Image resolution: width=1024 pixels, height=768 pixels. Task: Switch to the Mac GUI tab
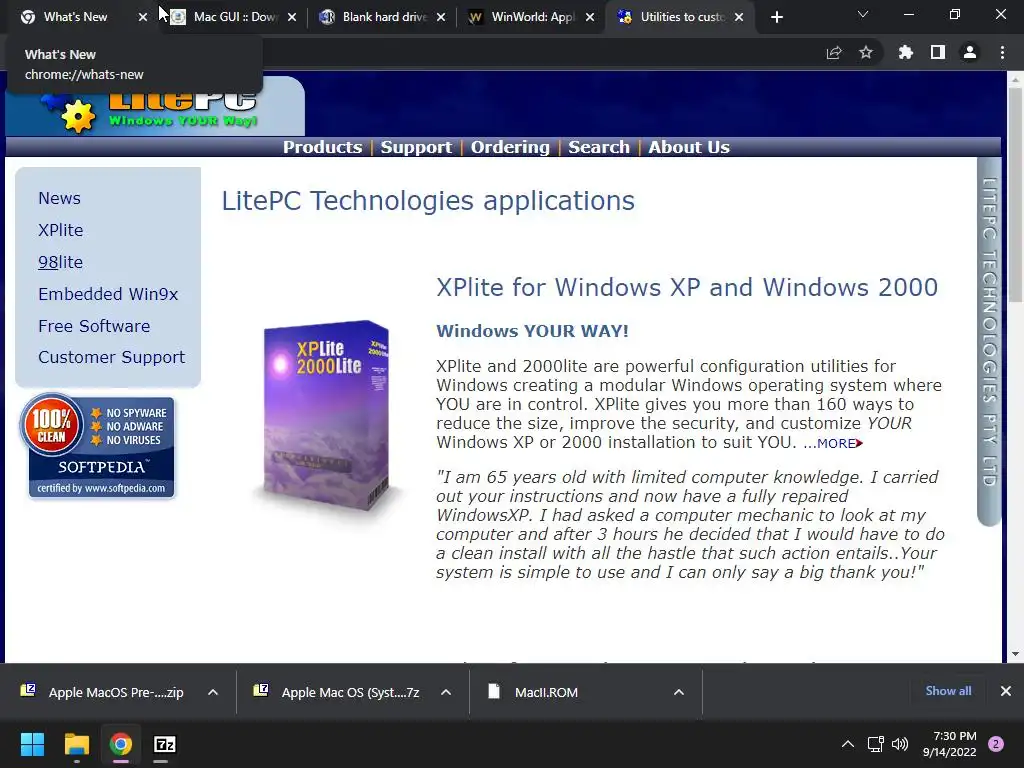pyautogui.click(x=229, y=17)
